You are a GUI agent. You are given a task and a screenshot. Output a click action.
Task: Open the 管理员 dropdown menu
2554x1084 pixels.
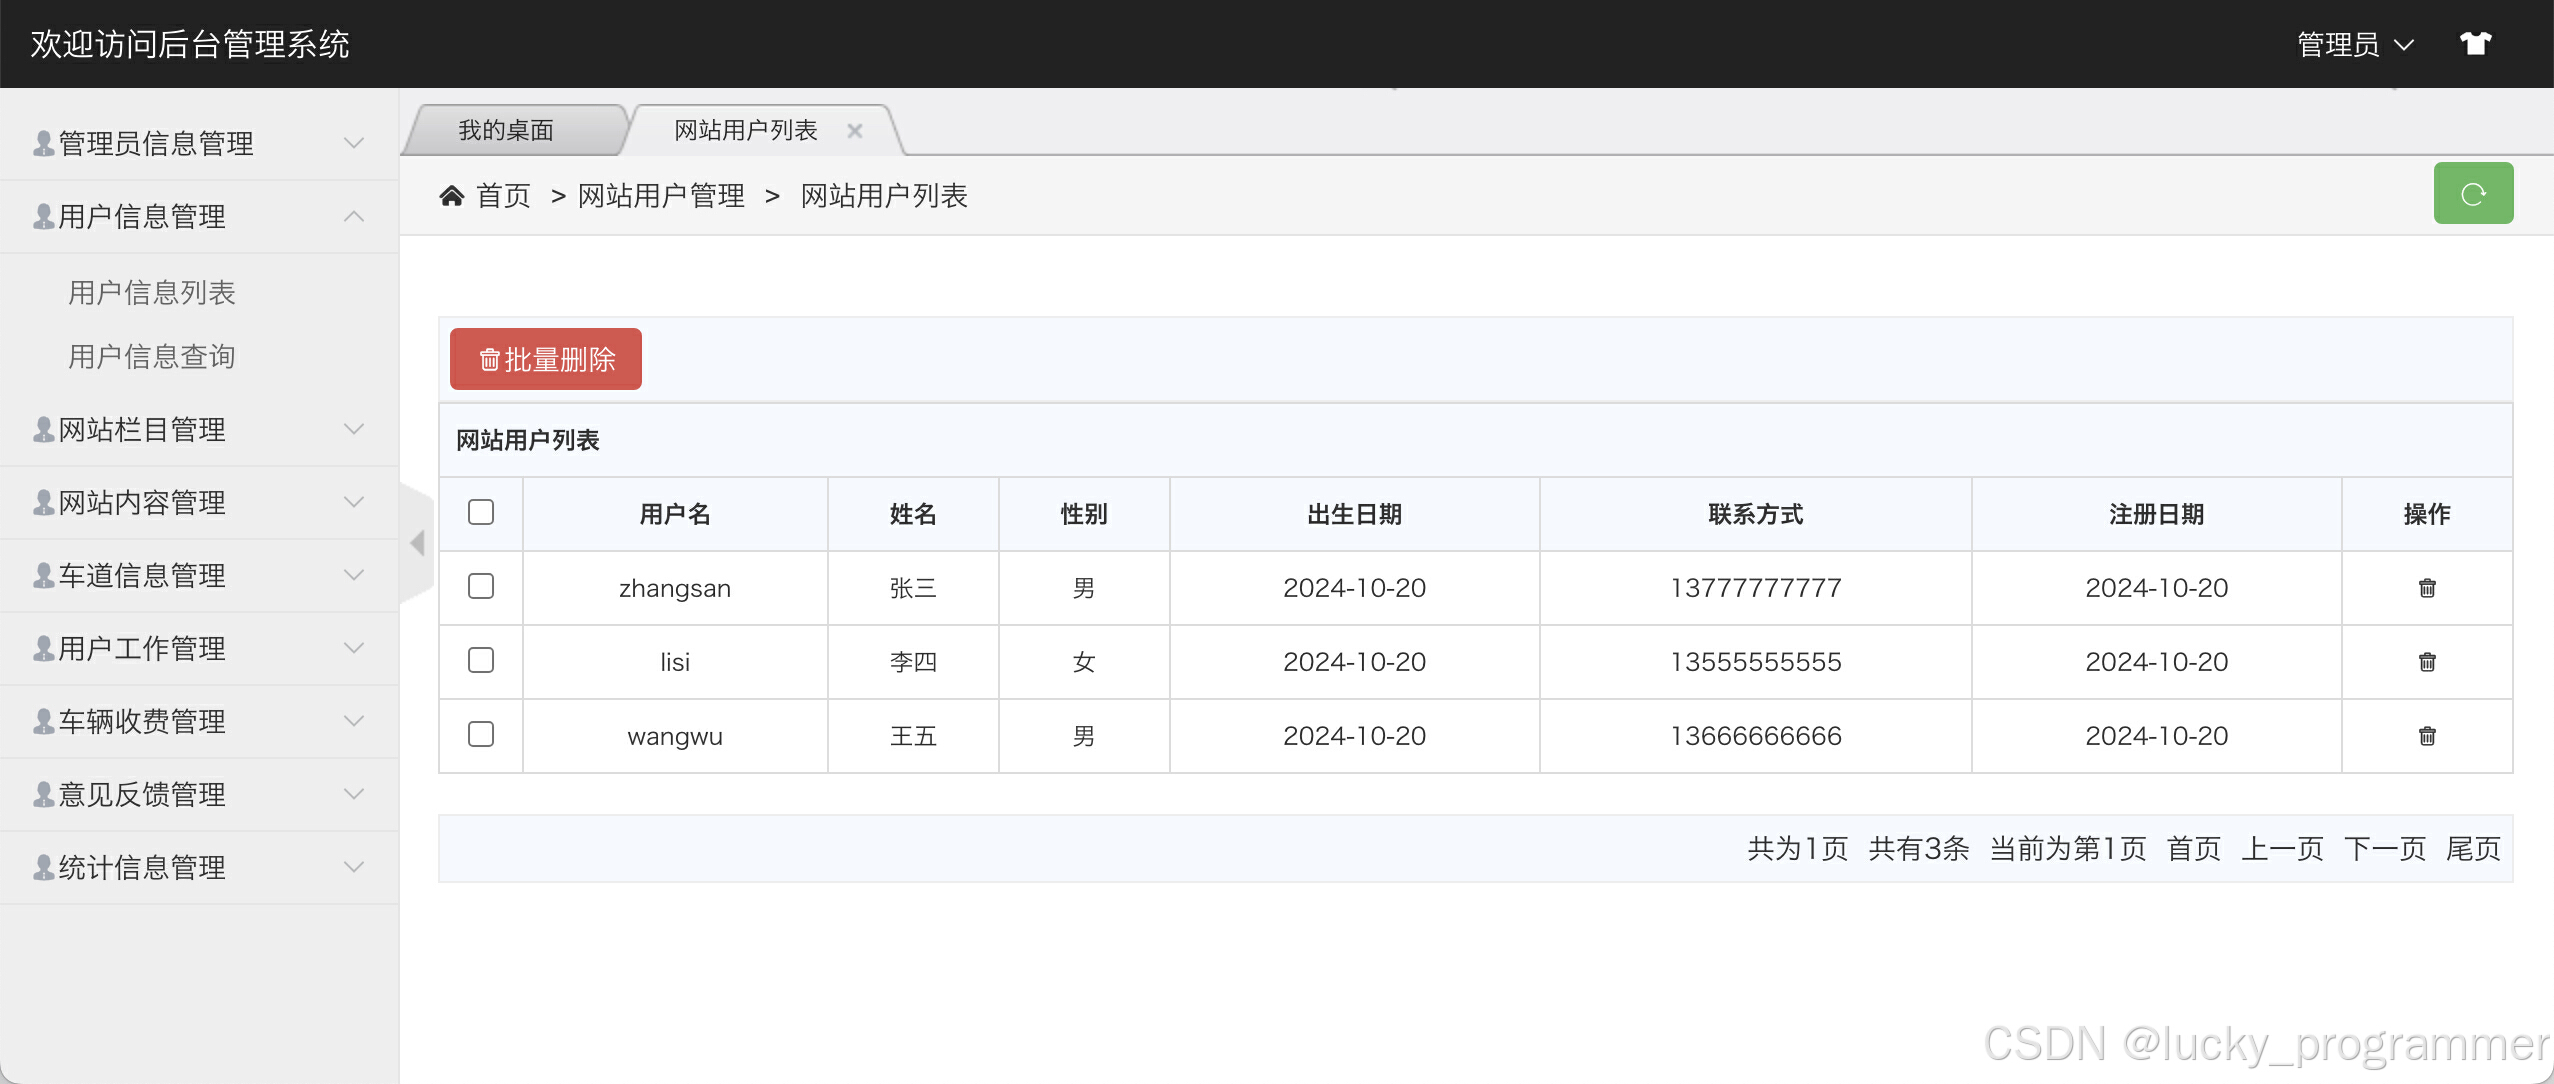pos(2354,45)
